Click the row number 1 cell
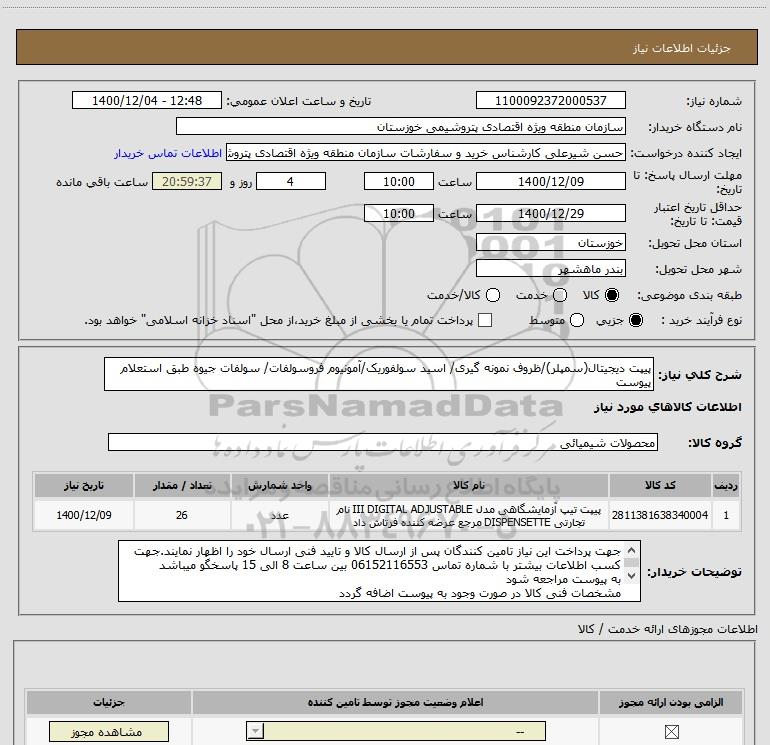 (x=726, y=515)
